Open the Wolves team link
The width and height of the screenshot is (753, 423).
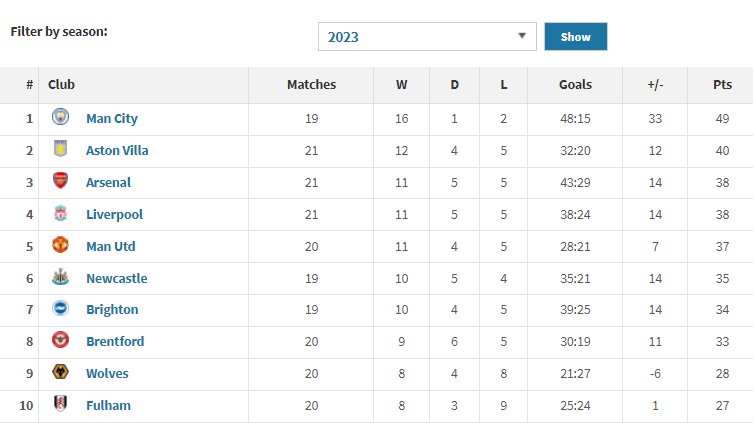[107, 374]
